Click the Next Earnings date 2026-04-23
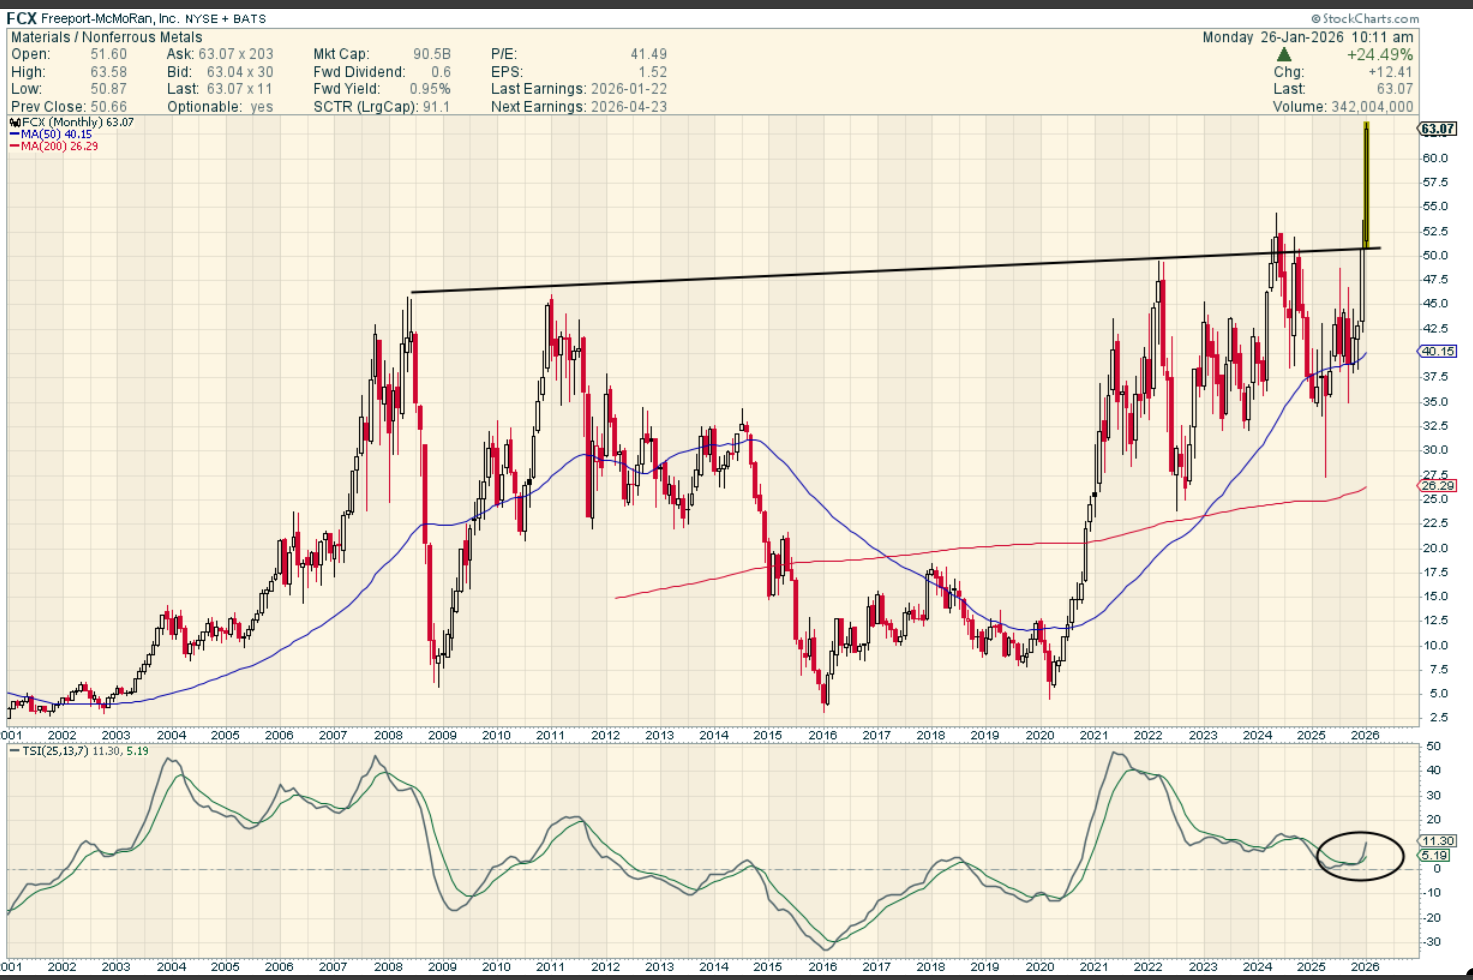Image resolution: width=1473 pixels, height=980 pixels. 628,107
